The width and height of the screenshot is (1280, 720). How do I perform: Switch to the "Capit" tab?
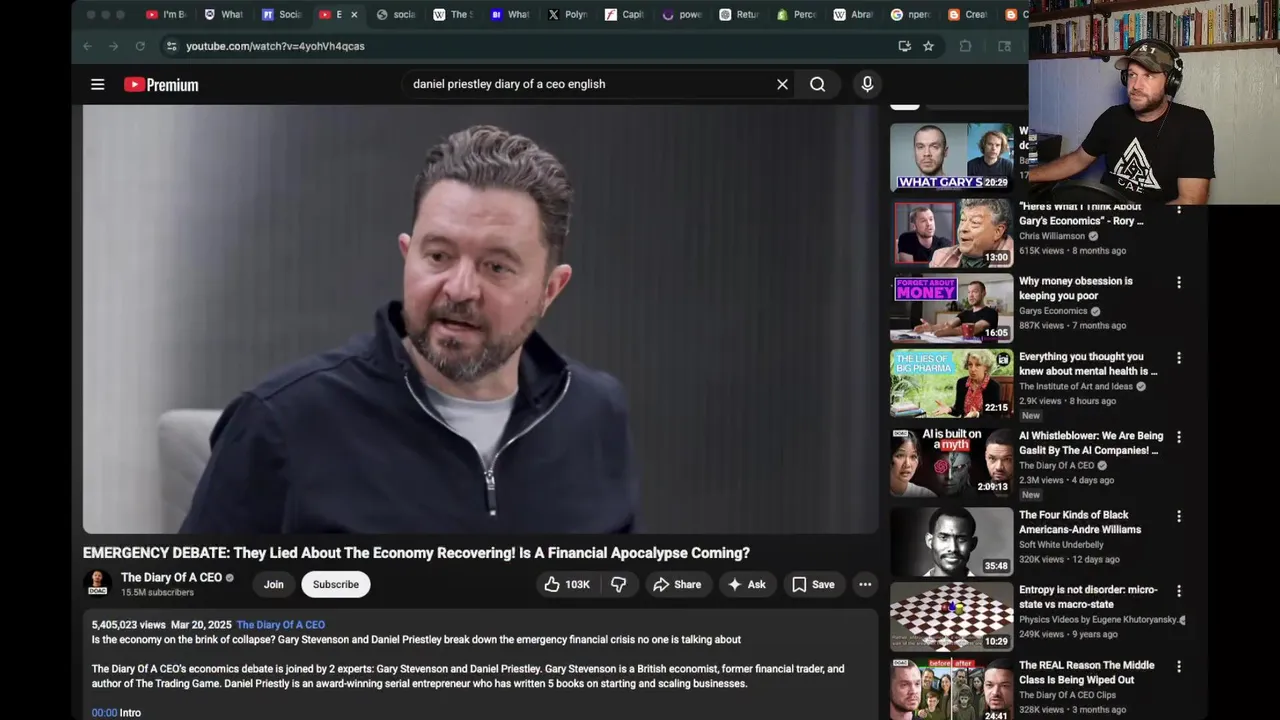[625, 15]
